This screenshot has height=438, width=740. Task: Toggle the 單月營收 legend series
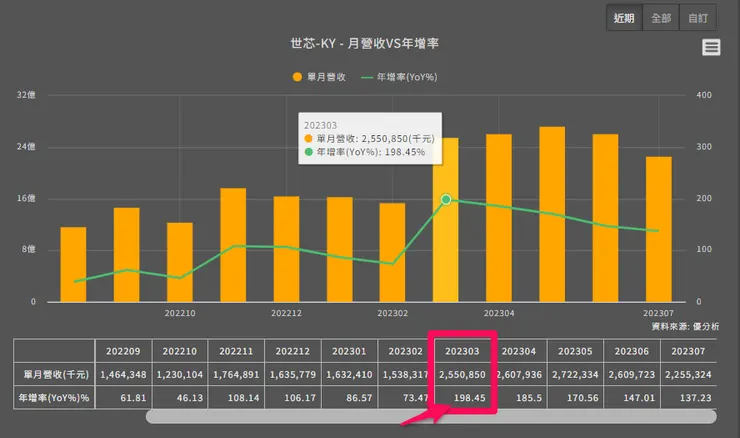pyautogui.click(x=319, y=77)
